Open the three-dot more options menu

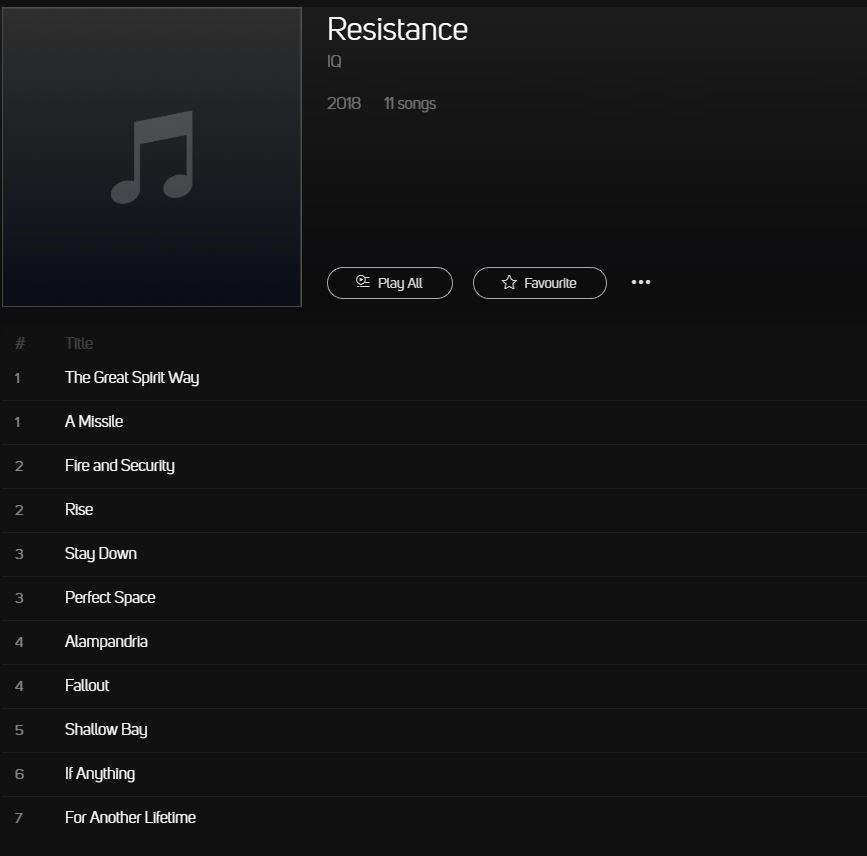pyautogui.click(x=641, y=282)
